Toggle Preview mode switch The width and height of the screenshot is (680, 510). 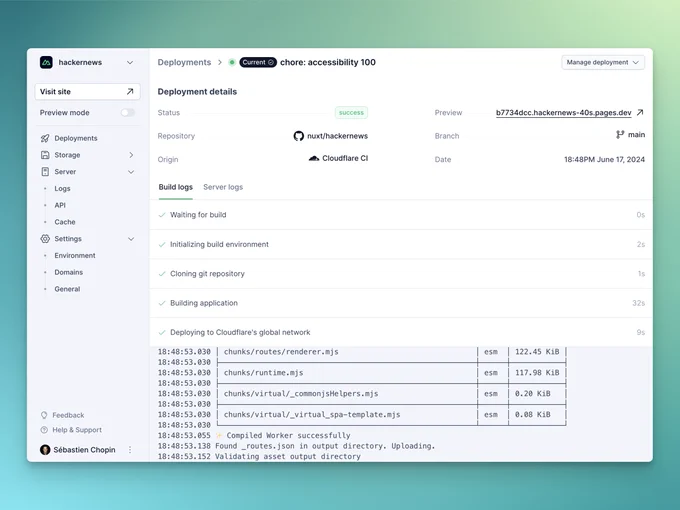pyautogui.click(x=128, y=113)
